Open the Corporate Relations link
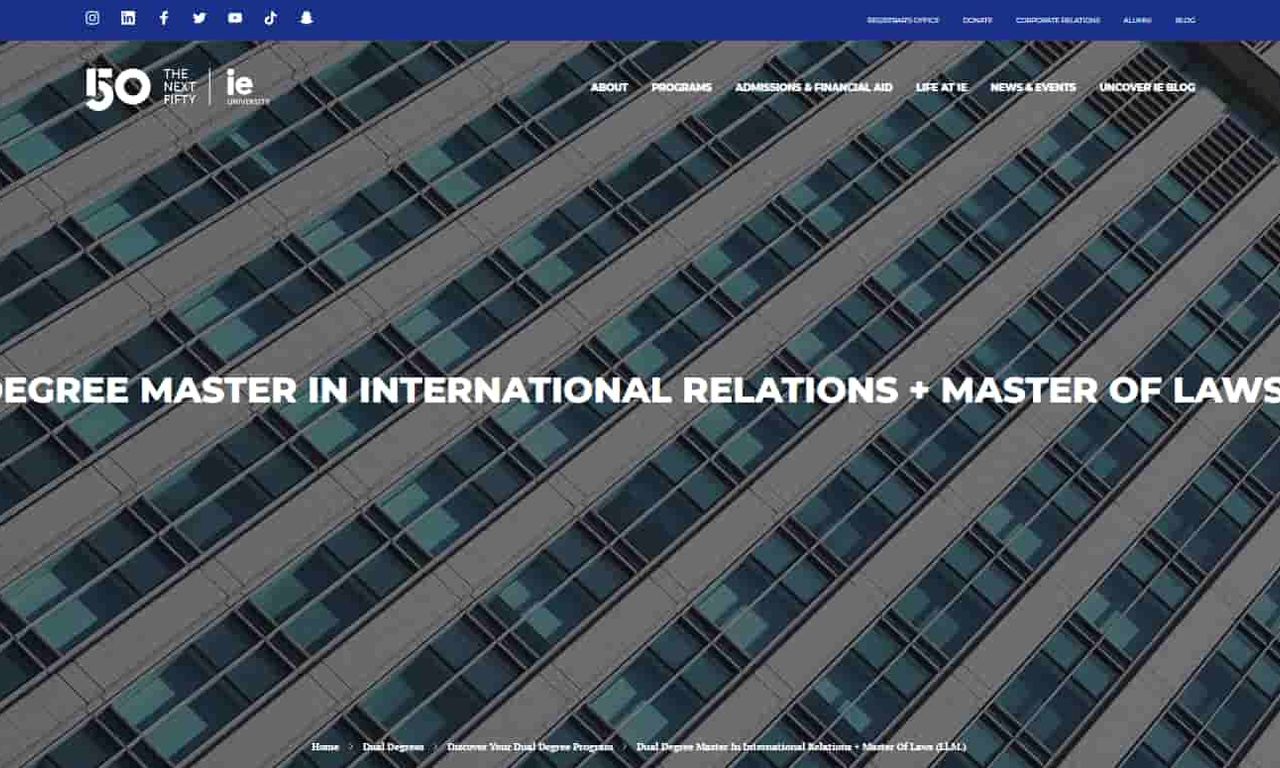Viewport: 1280px width, 768px height. (x=1058, y=20)
